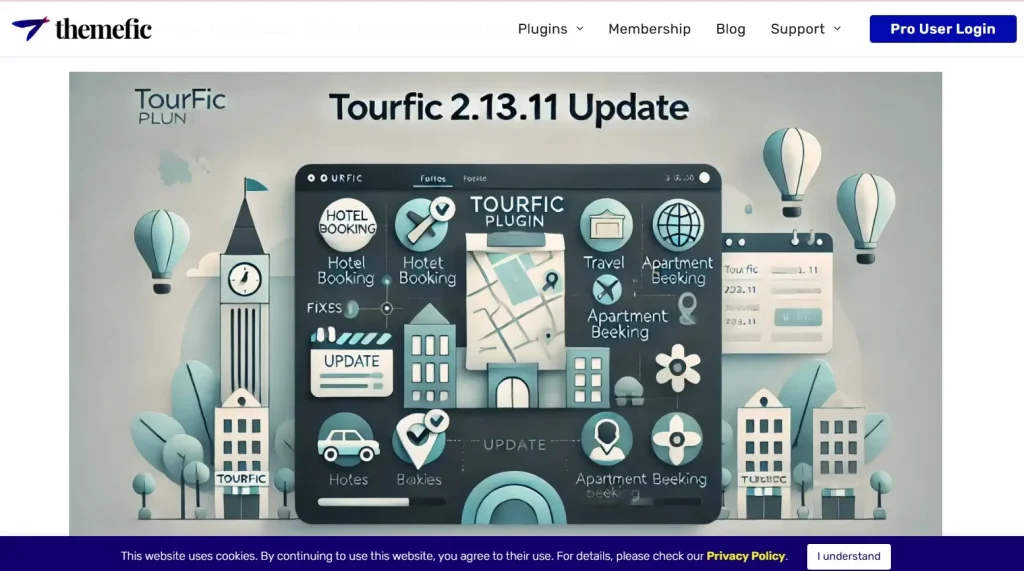Viewport: 1024px width, 571px height.
Task: Open the Plugins menu
Action: (543, 29)
